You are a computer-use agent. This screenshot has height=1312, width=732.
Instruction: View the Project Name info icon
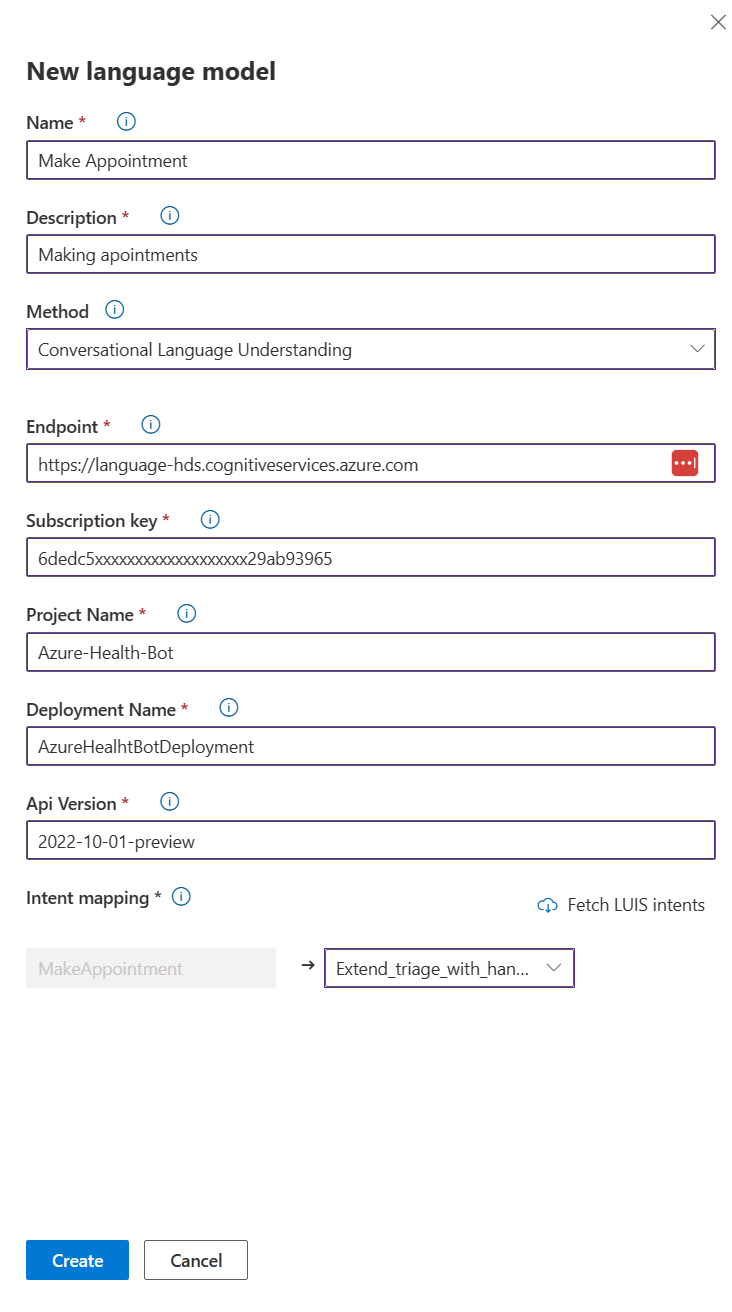pyautogui.click(x=186, y=613)
